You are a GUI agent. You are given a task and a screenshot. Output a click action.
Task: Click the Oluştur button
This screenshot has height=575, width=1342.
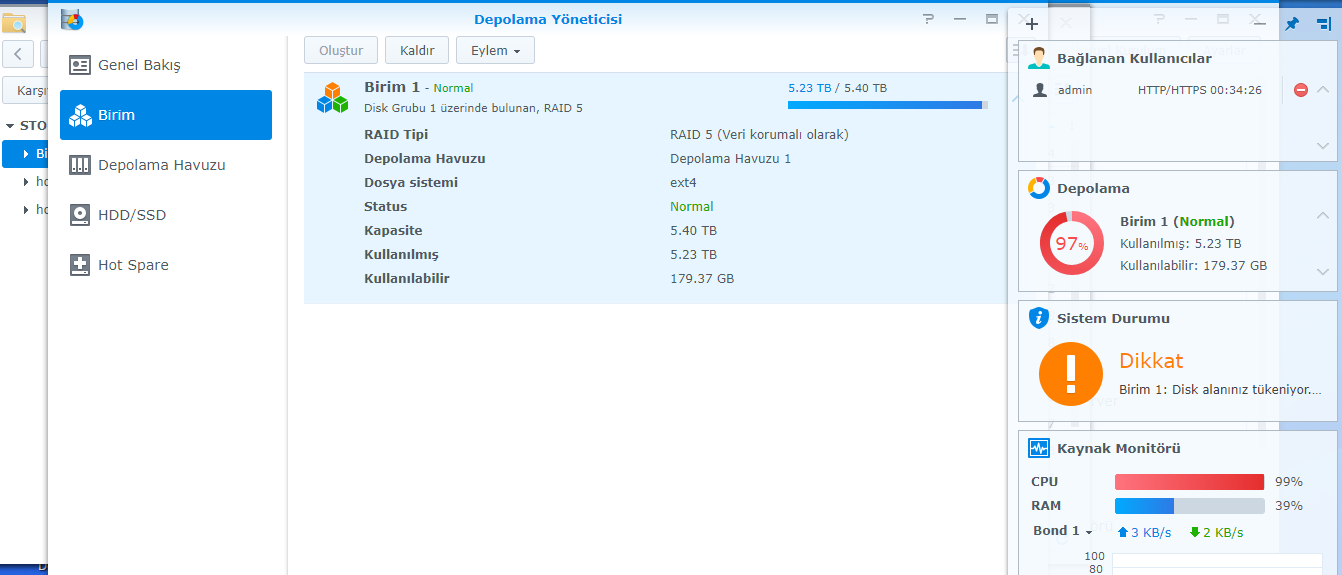341,50
